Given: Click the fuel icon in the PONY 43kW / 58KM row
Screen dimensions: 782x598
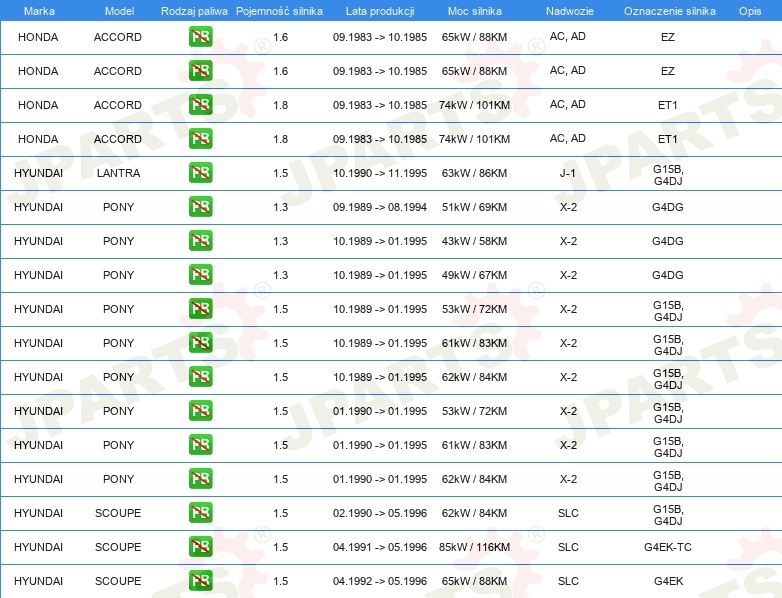Looking at the screenshot, I should pyautogui.click(x=200, y=240).
